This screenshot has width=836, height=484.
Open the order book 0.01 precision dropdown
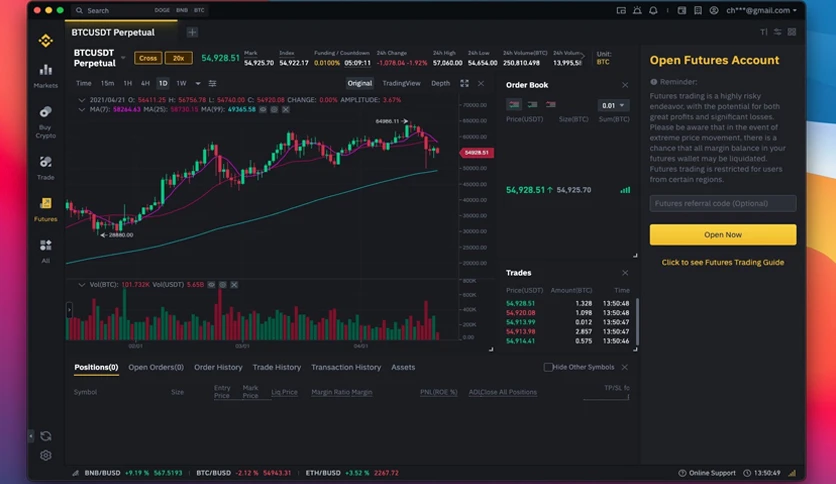pos(613,105)
